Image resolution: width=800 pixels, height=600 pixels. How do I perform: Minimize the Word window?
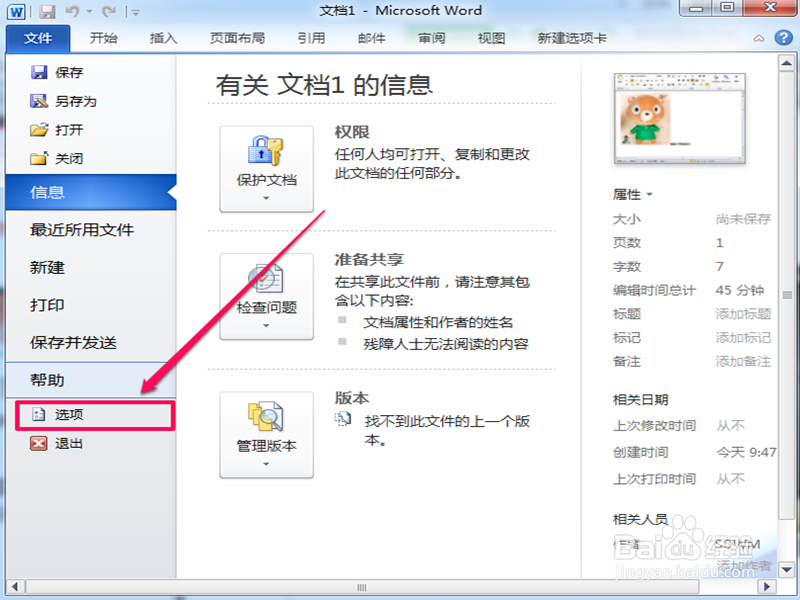pos(695,8)
